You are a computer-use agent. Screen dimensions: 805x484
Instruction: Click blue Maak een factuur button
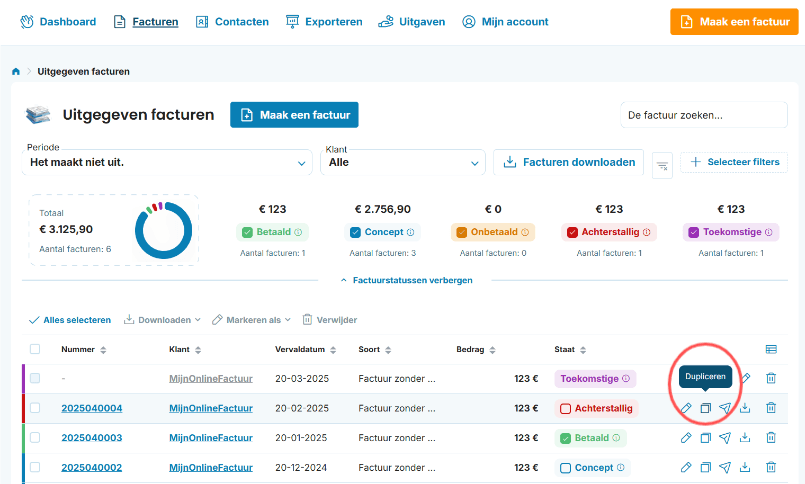294,115
